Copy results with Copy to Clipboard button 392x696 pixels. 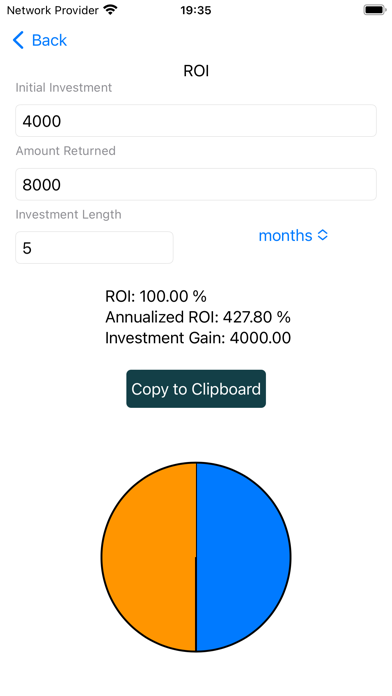[x=196, y=389]
